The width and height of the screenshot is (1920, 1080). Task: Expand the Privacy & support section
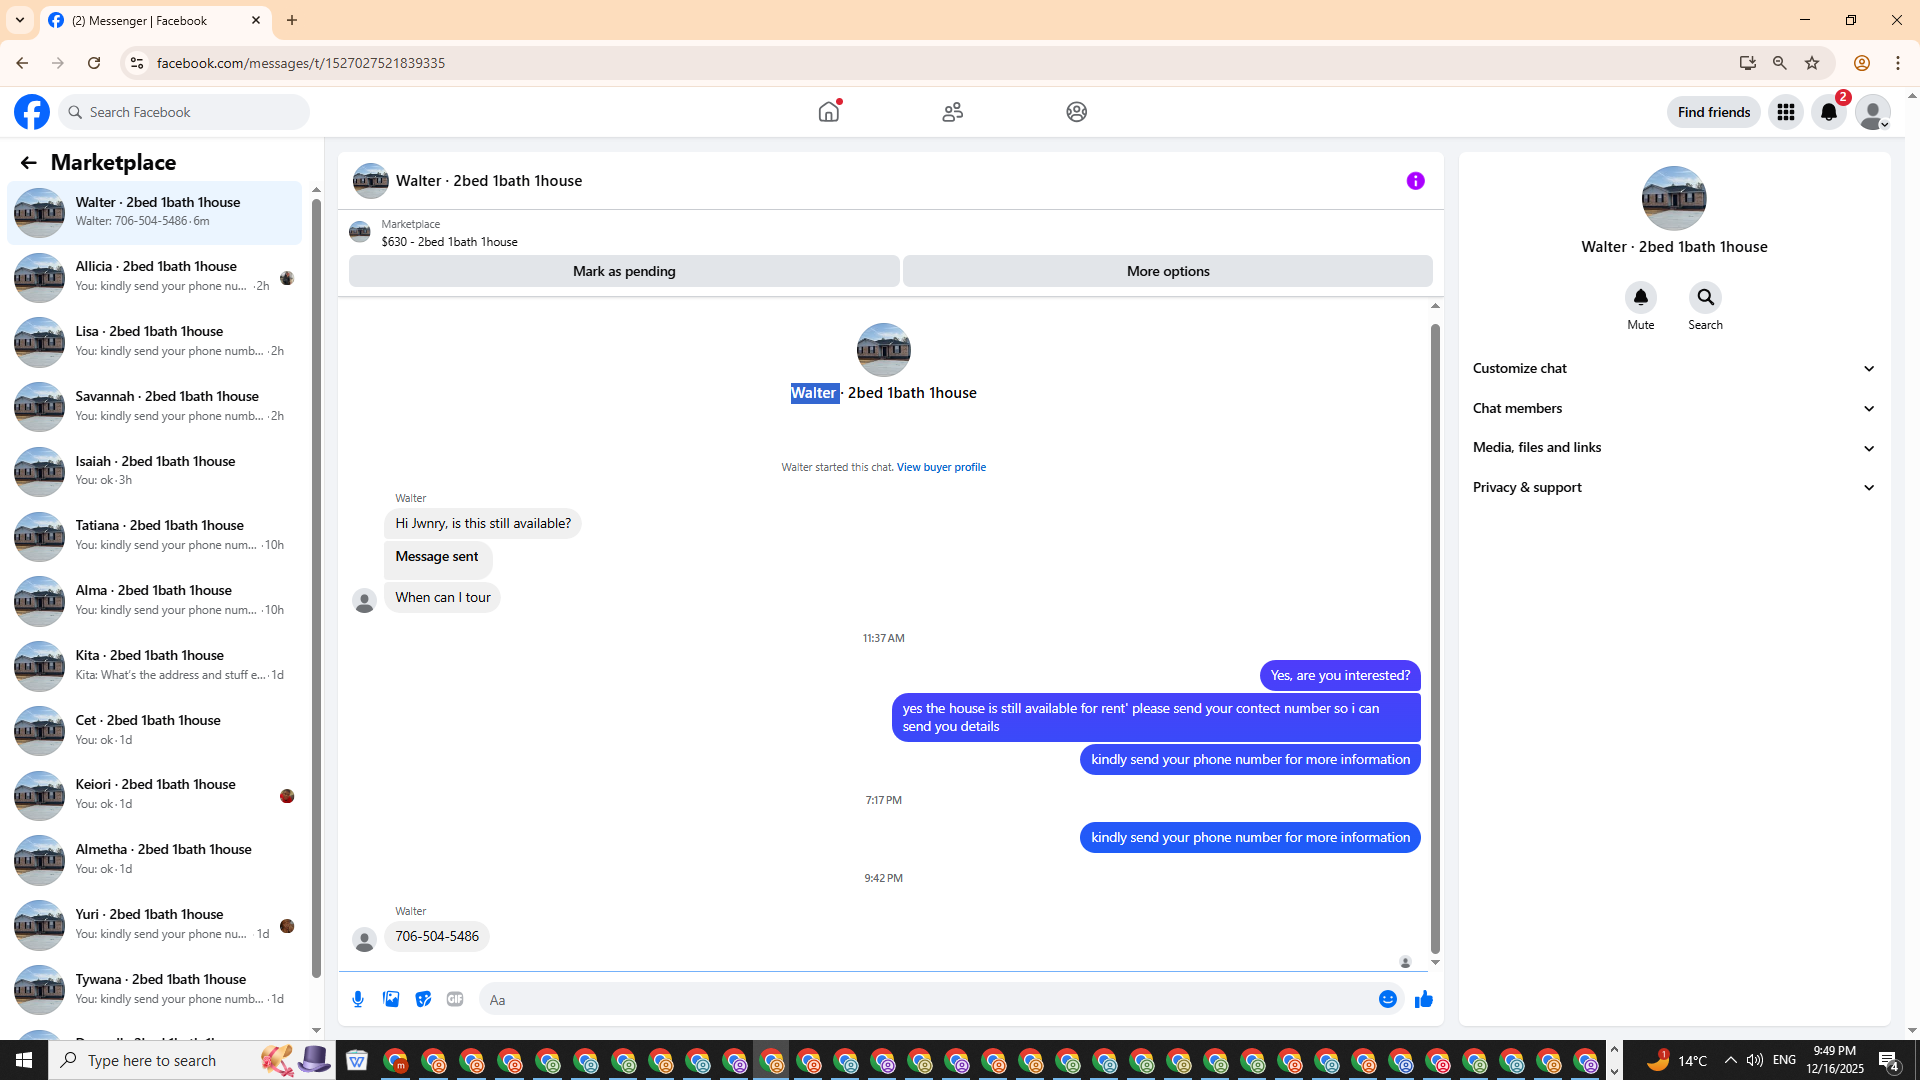pyautogui.click(x=1674, y=488)
